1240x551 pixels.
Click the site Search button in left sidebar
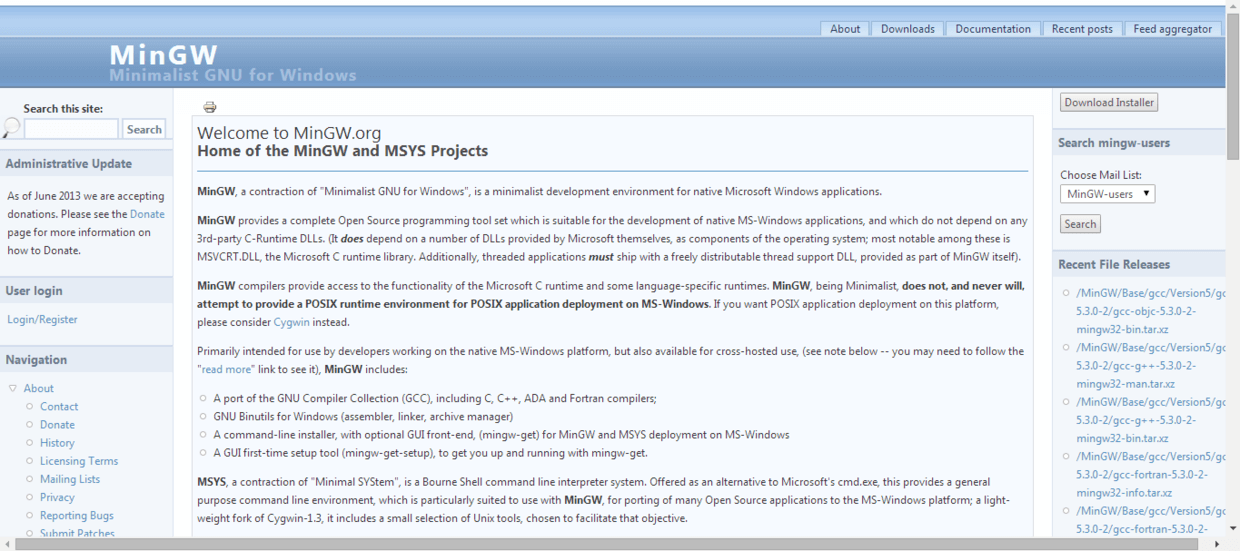(144, 129)
